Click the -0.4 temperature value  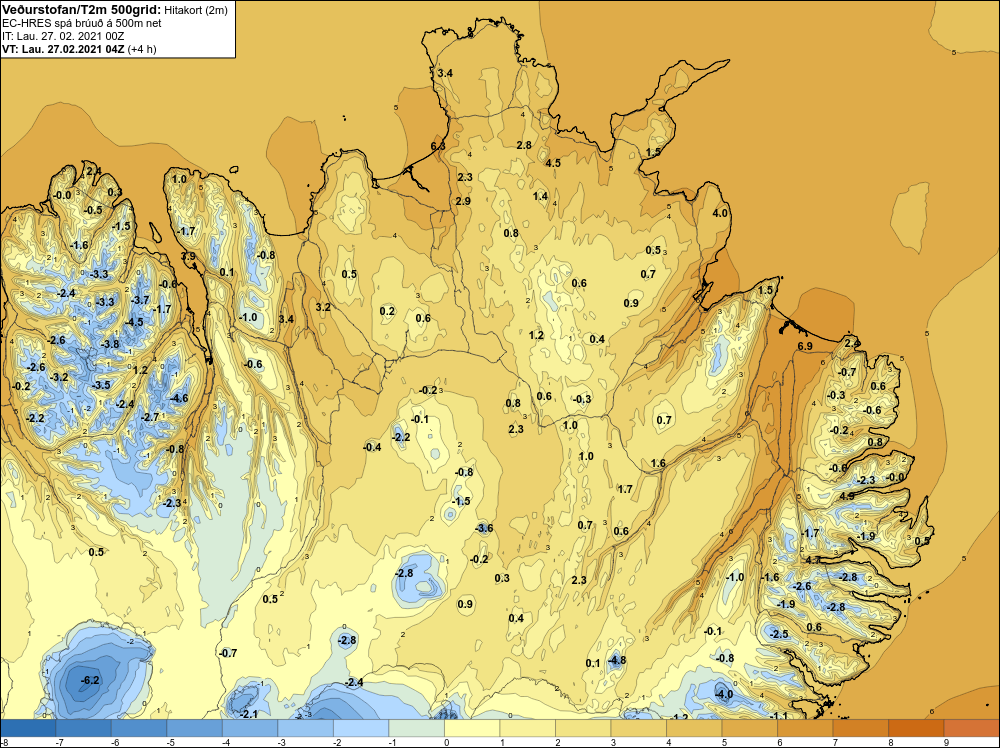pos(372,448)
